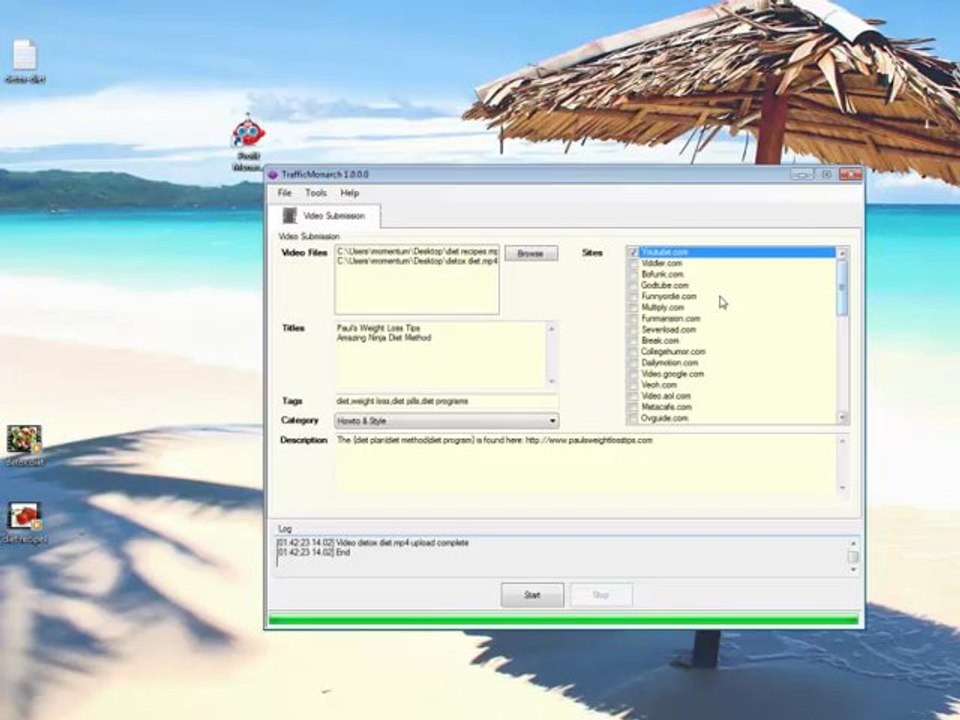
Task: Check the Collegehumor.com checkbox
Action: pos(632,351)
